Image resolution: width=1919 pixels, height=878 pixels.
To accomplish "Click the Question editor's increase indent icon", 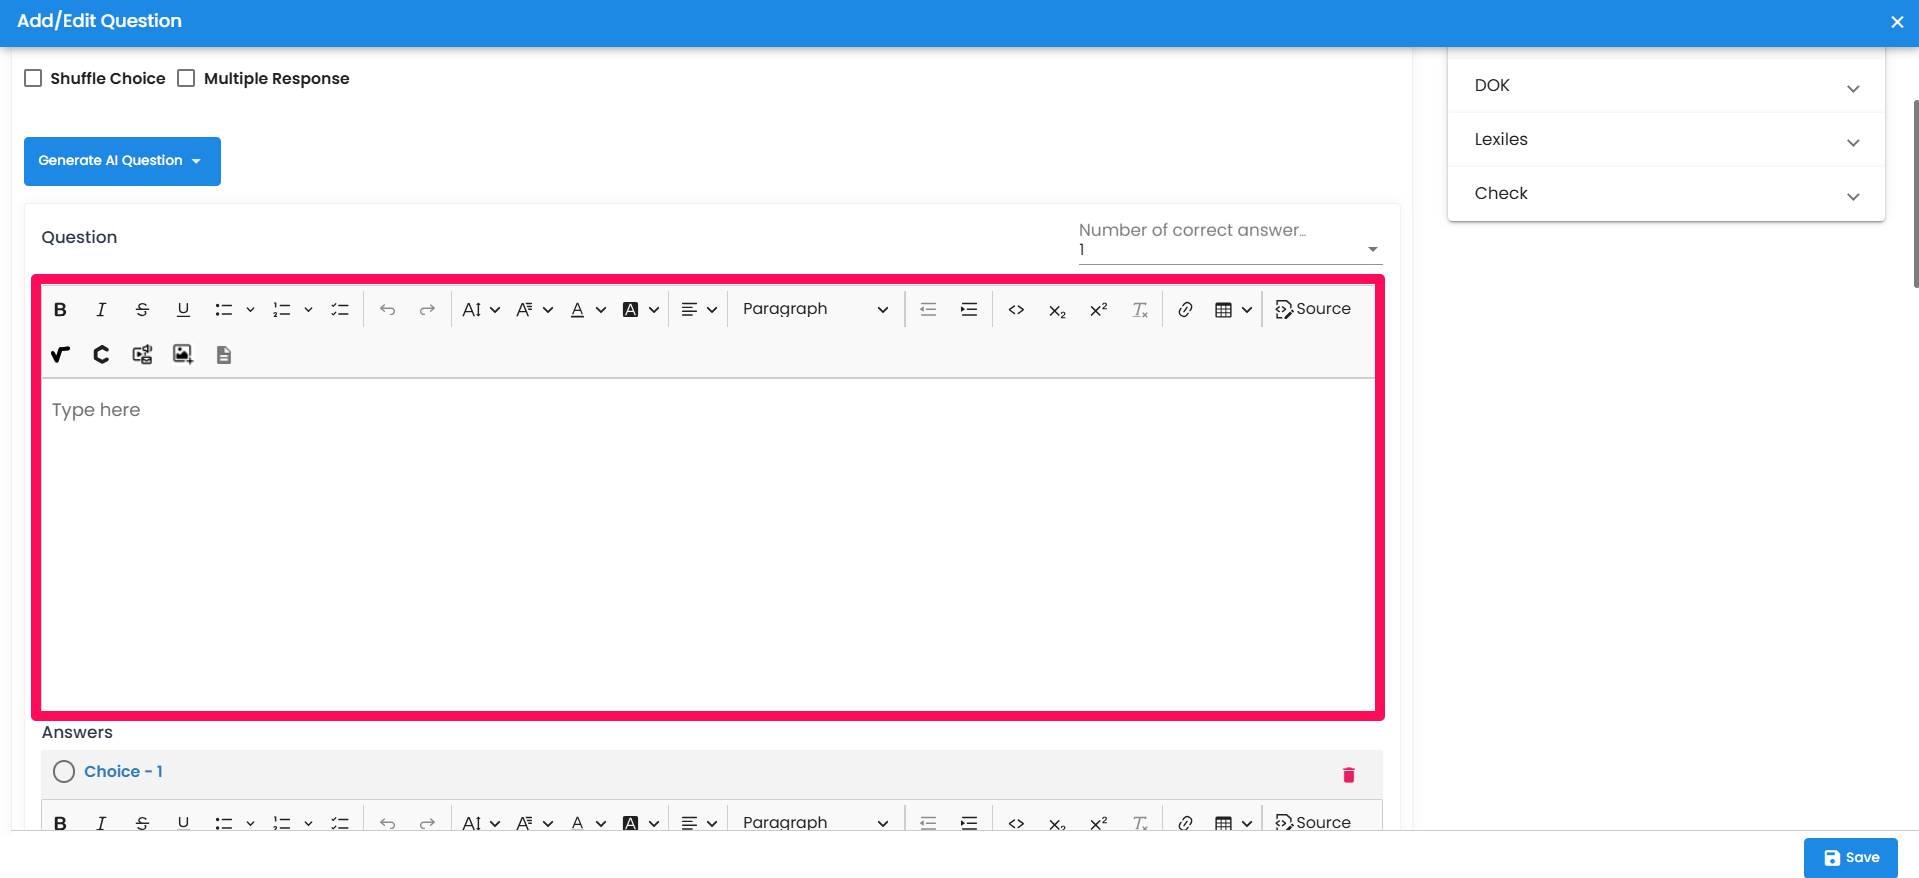I will (969, 310).
